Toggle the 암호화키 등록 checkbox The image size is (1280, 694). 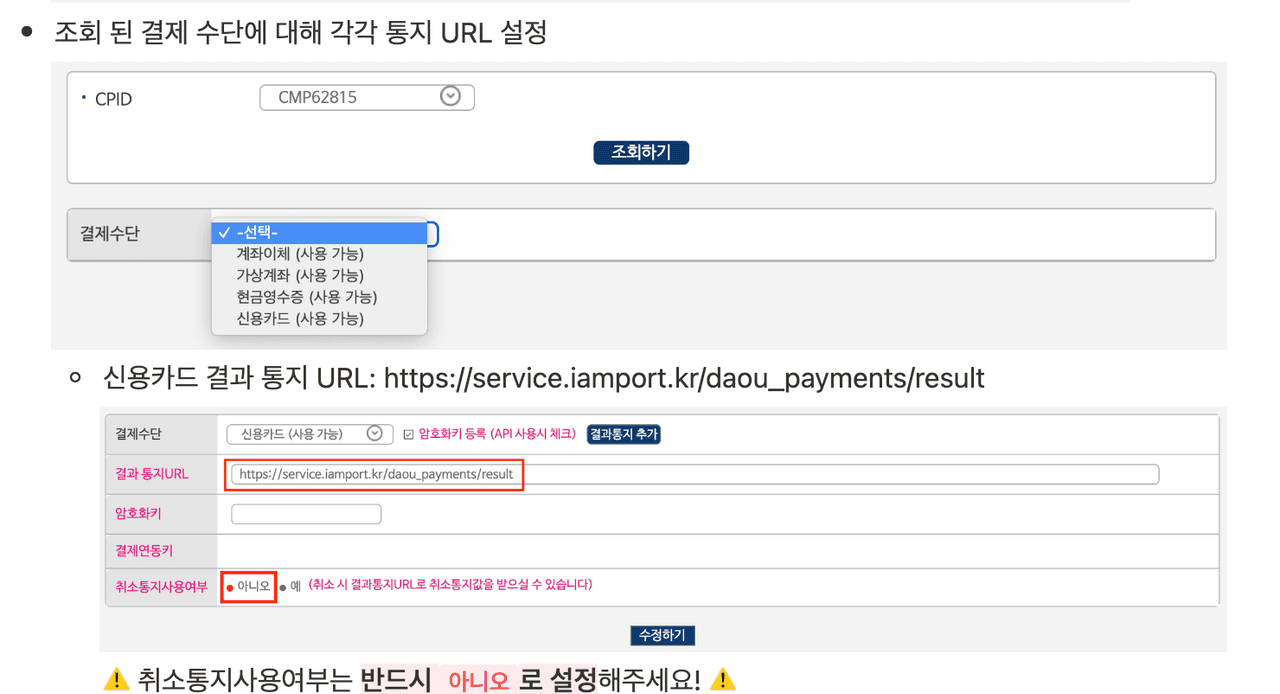click(408, 434)
